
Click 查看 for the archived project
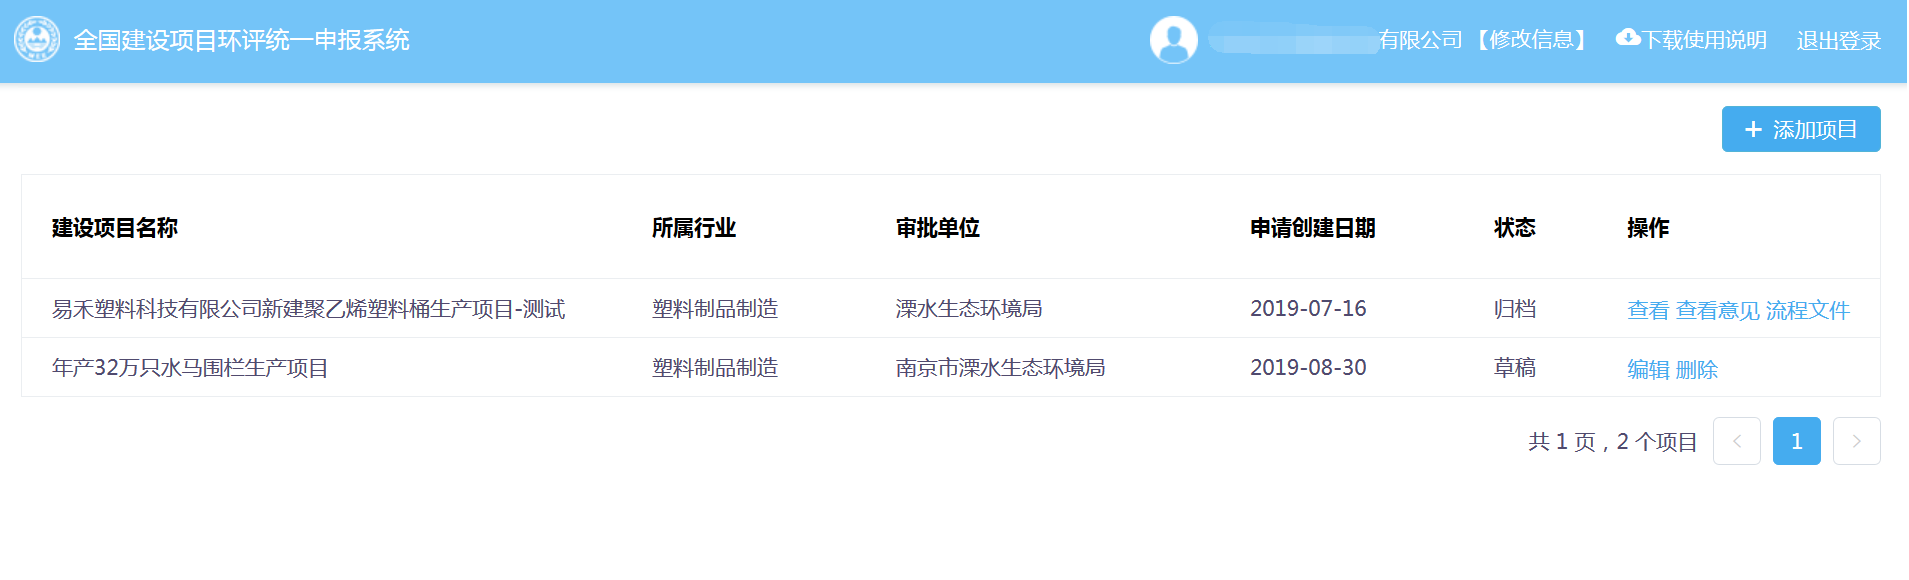pos(1647,310)
